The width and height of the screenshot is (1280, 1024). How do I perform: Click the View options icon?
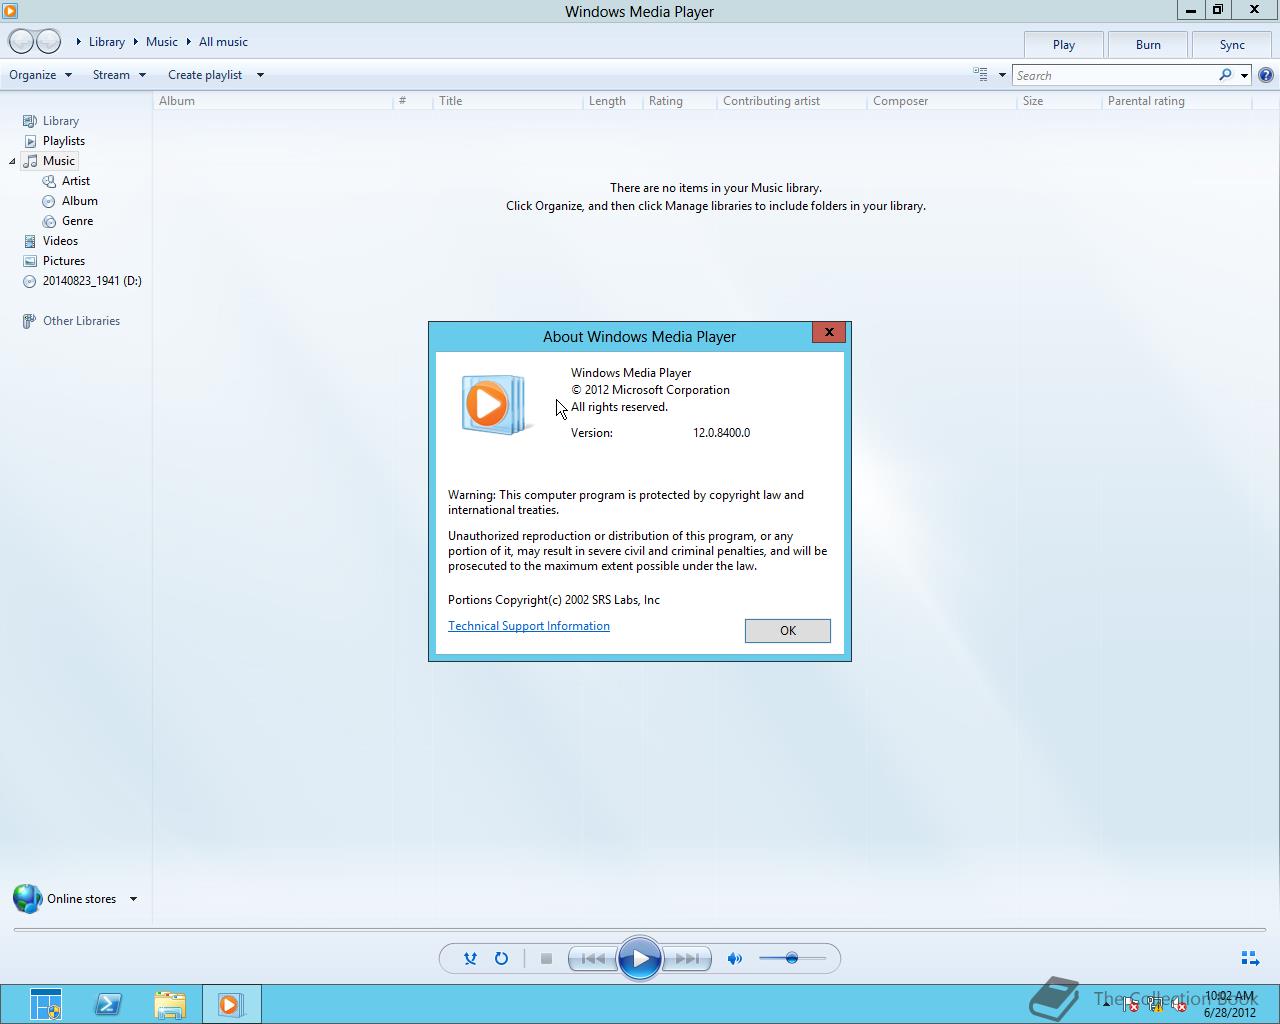pyautogui.click(x=981, y=75)
